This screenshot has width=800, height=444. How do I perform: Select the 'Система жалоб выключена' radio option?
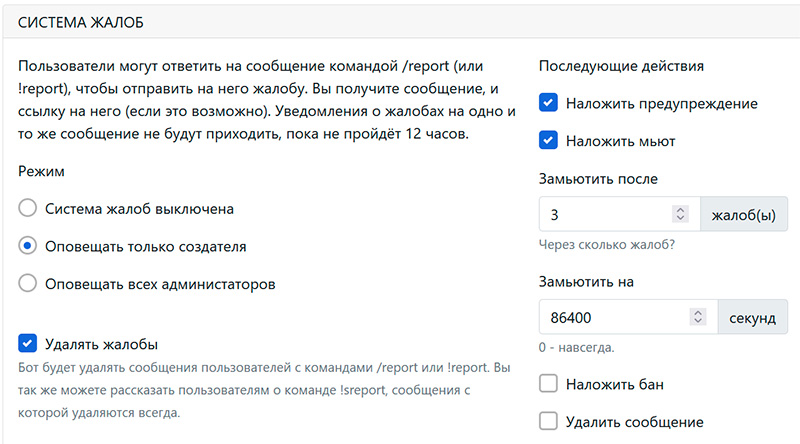28,209
